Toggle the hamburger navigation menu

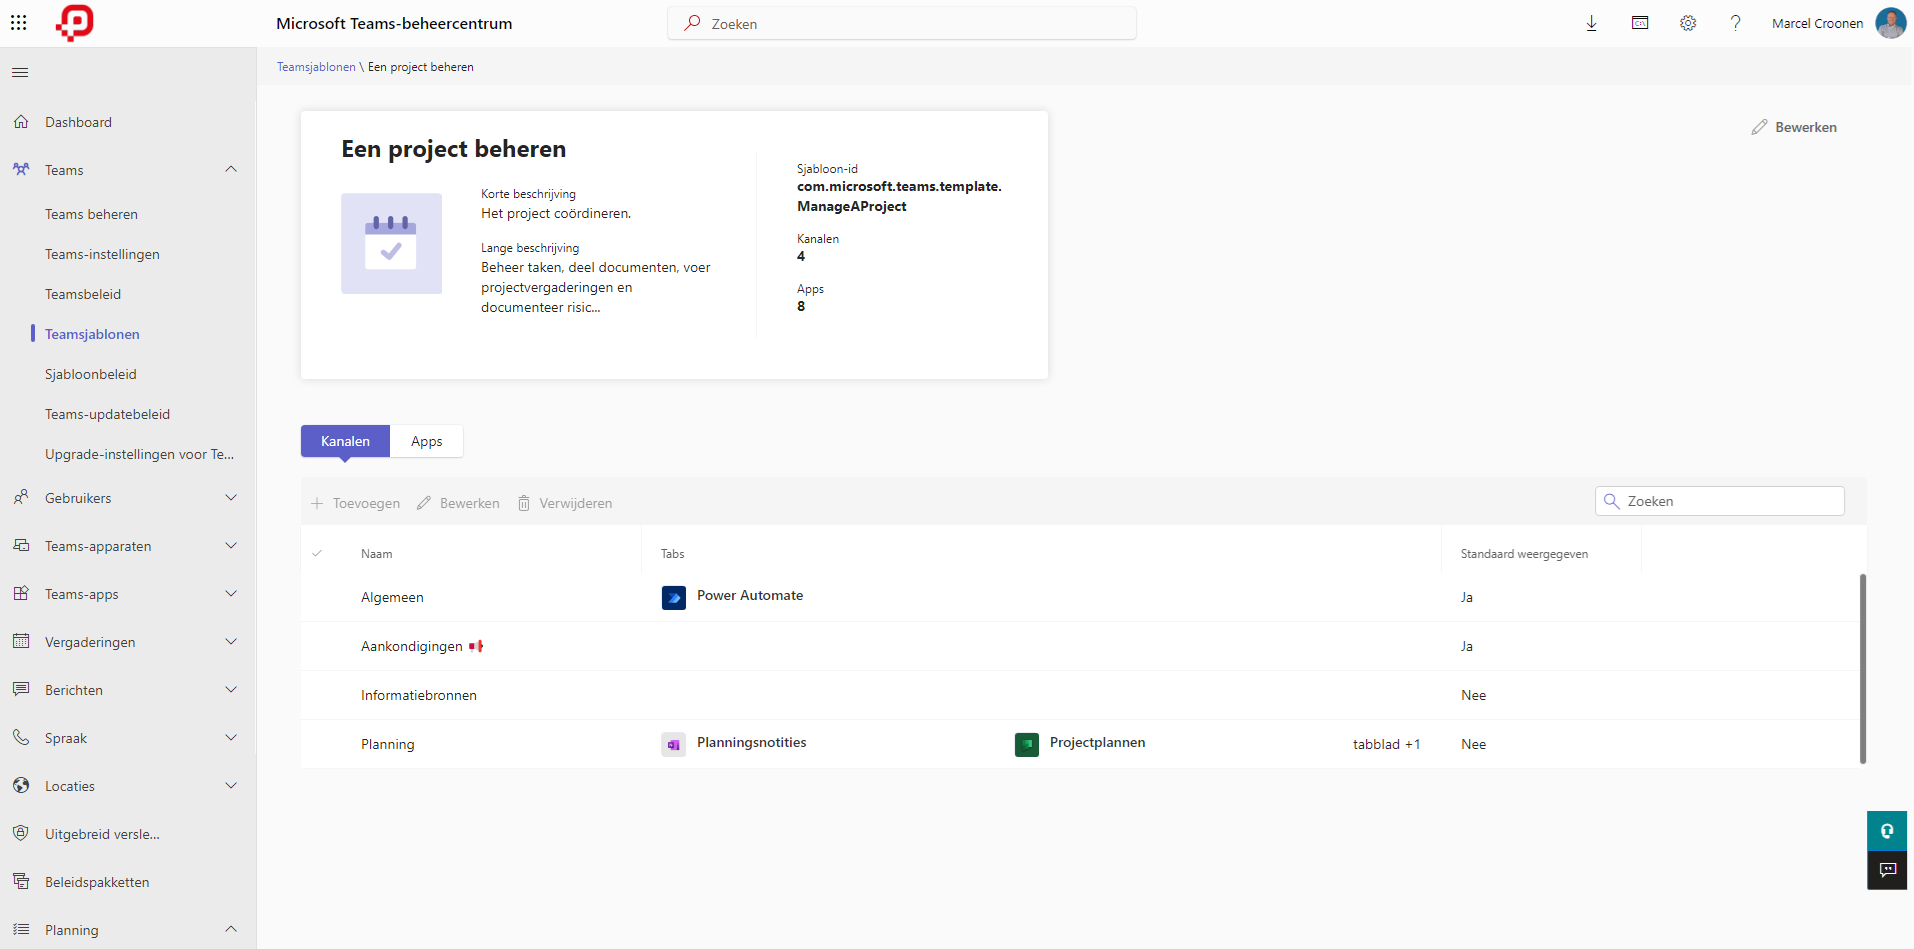point(20,72)
